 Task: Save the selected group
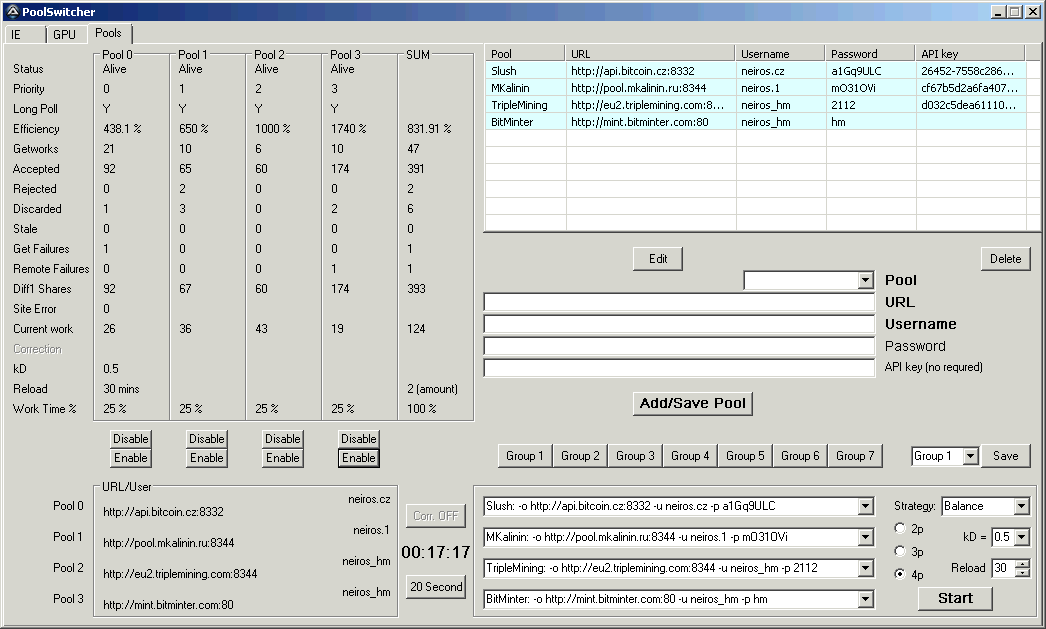tap(1005, 456)
